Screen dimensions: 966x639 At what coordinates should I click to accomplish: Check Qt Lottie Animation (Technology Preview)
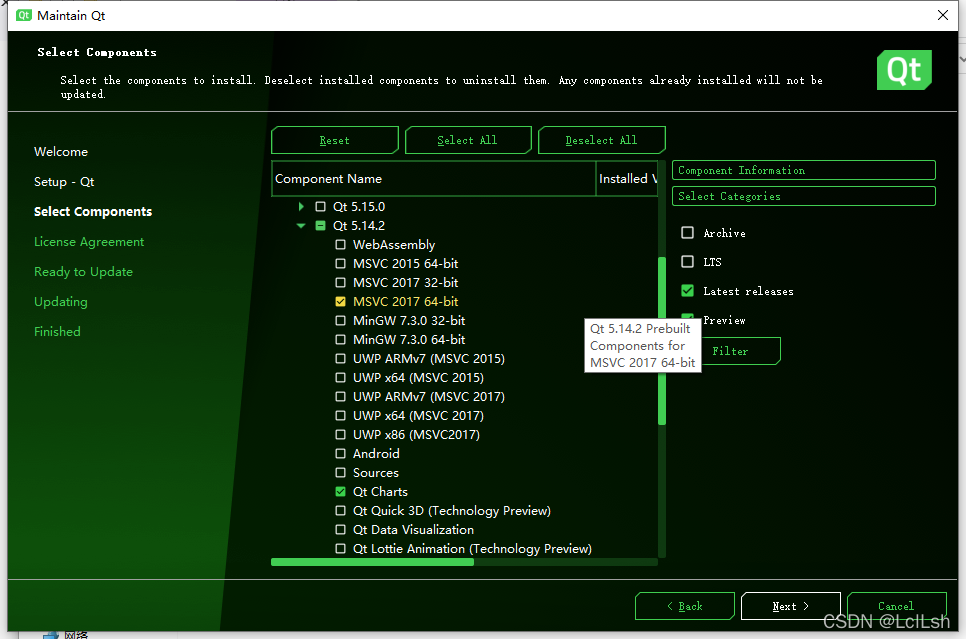tap(340, 548)
